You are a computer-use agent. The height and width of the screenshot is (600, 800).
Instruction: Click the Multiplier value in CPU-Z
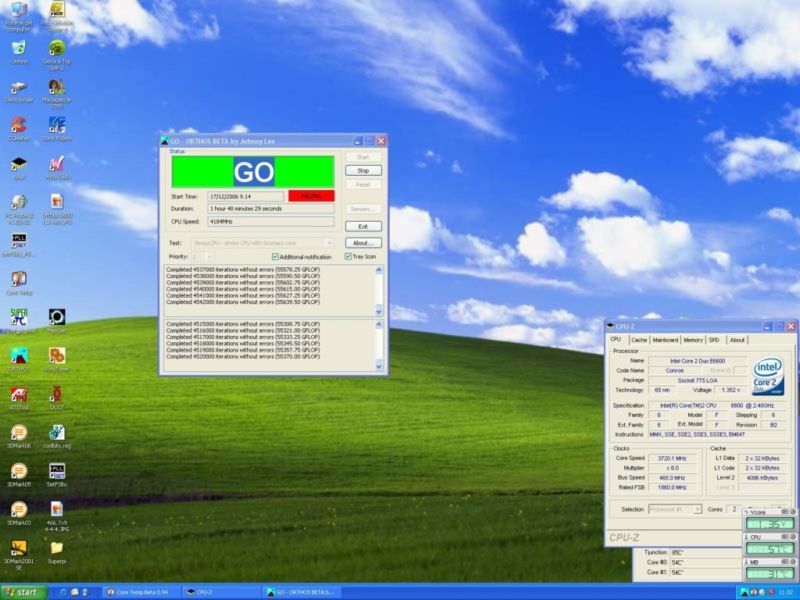672,468
